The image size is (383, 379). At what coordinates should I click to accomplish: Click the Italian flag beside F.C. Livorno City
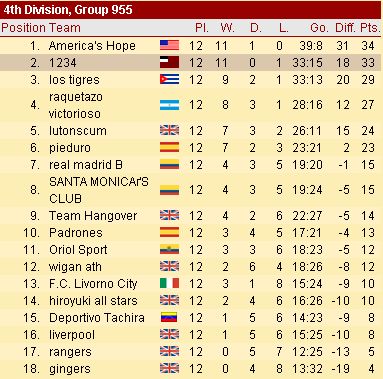[169, 283]
